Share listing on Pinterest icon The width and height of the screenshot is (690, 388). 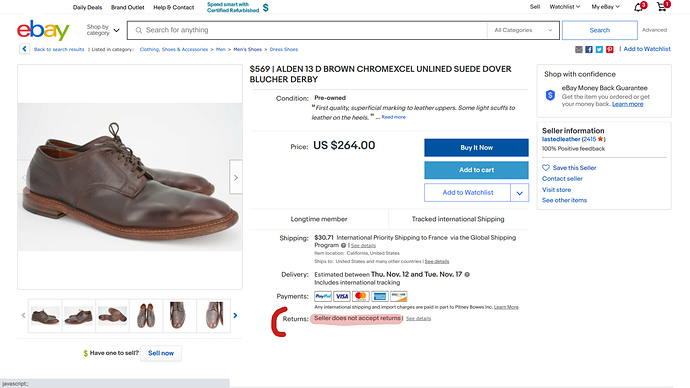point(609,49)
